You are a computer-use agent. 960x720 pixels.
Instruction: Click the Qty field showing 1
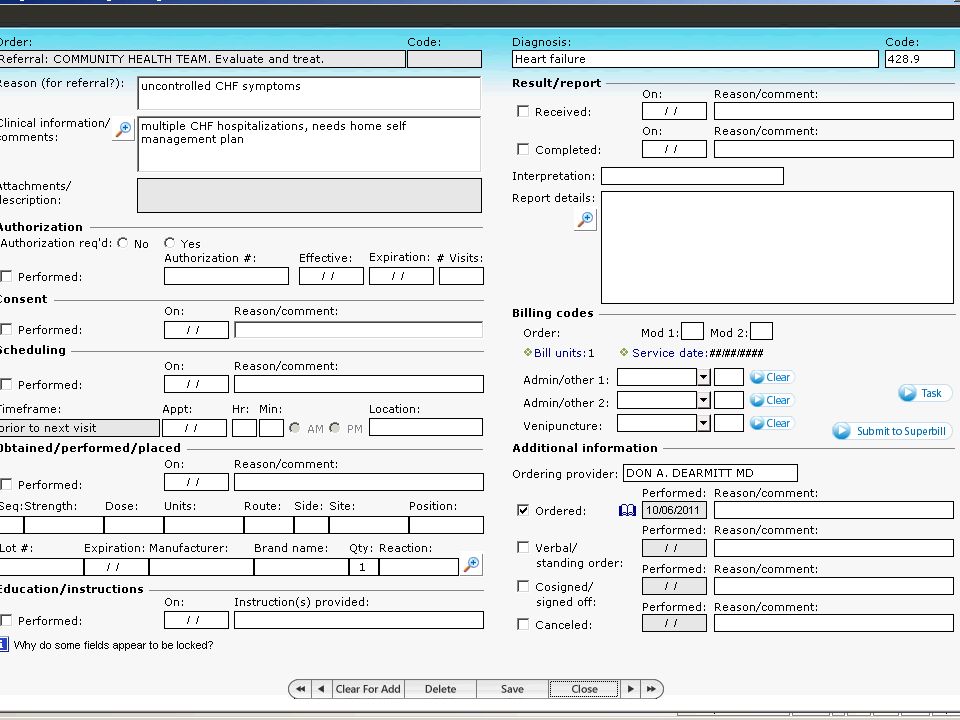[364, 567]
